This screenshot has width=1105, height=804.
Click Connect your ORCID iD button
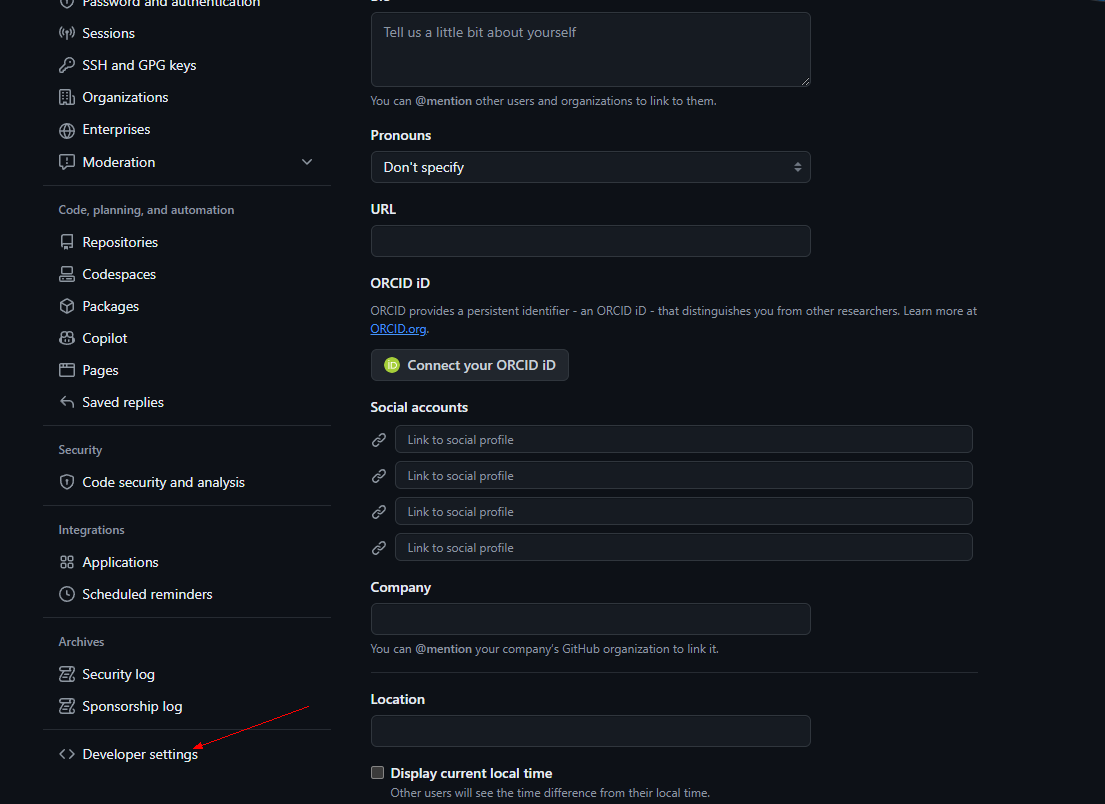(469, 365)
